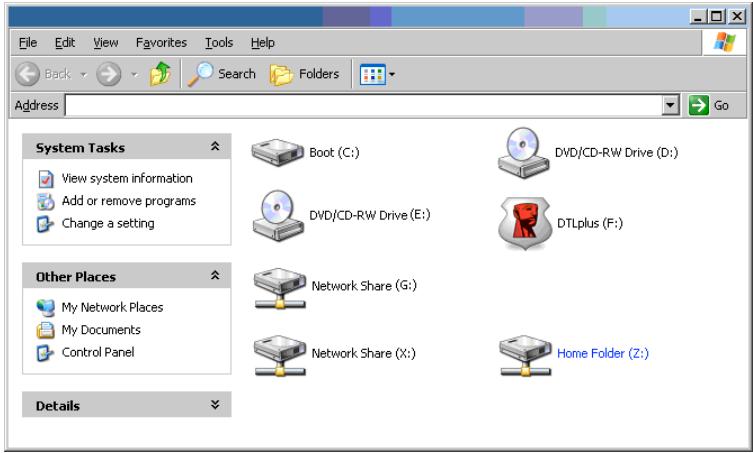753x453 pixels.
Task: Open the Address bar dropdown
Action: [x=670, y=105]
